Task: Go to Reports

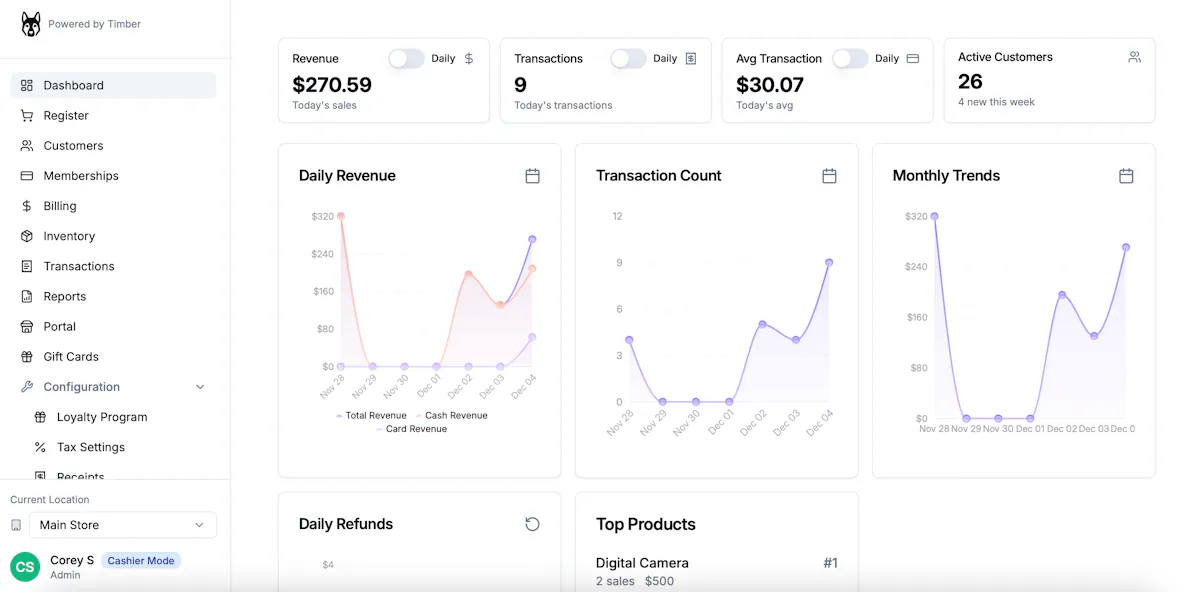Action: (x=113, y=296)
